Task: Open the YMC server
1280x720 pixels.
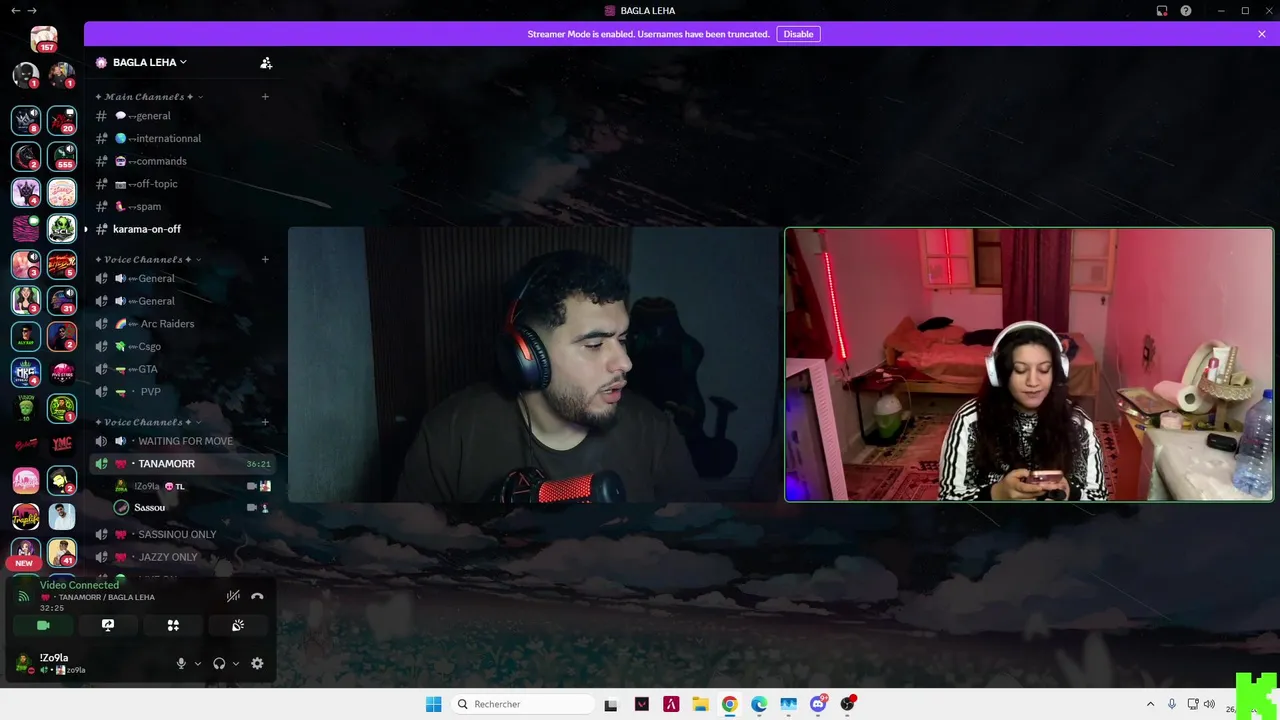Action: point(62,445)
